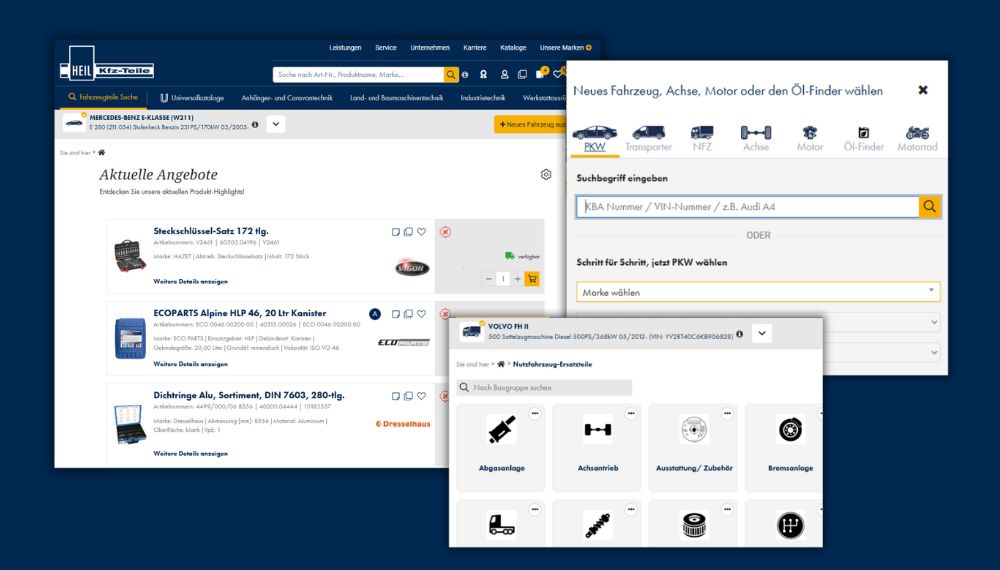Open more options on Abgasanlage tile
The width and height of the screenshot is (1000, 570).
pyautogui.click(x=535, y=414)
